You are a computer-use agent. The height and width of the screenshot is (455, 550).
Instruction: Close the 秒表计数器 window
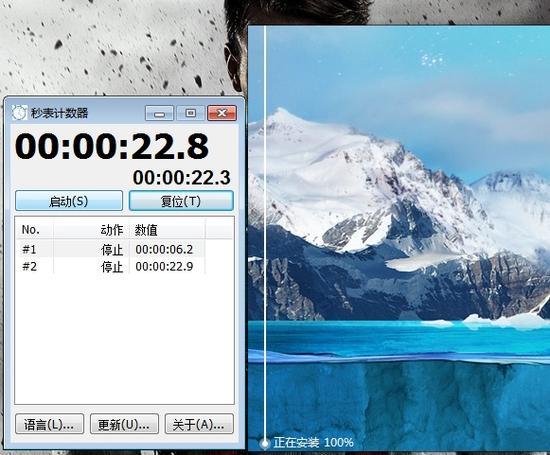point(222,113)
